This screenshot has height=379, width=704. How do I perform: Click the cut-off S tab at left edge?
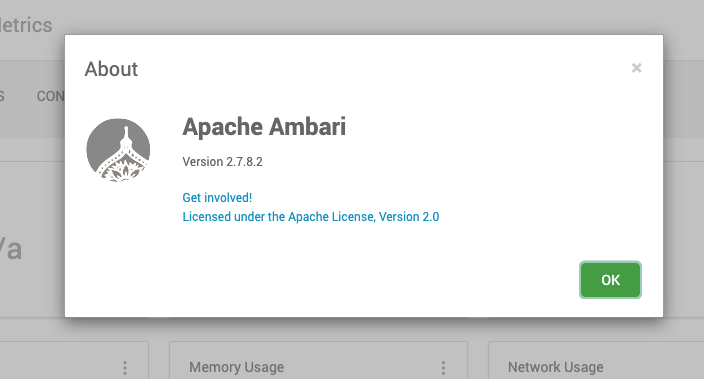point(2,96)
